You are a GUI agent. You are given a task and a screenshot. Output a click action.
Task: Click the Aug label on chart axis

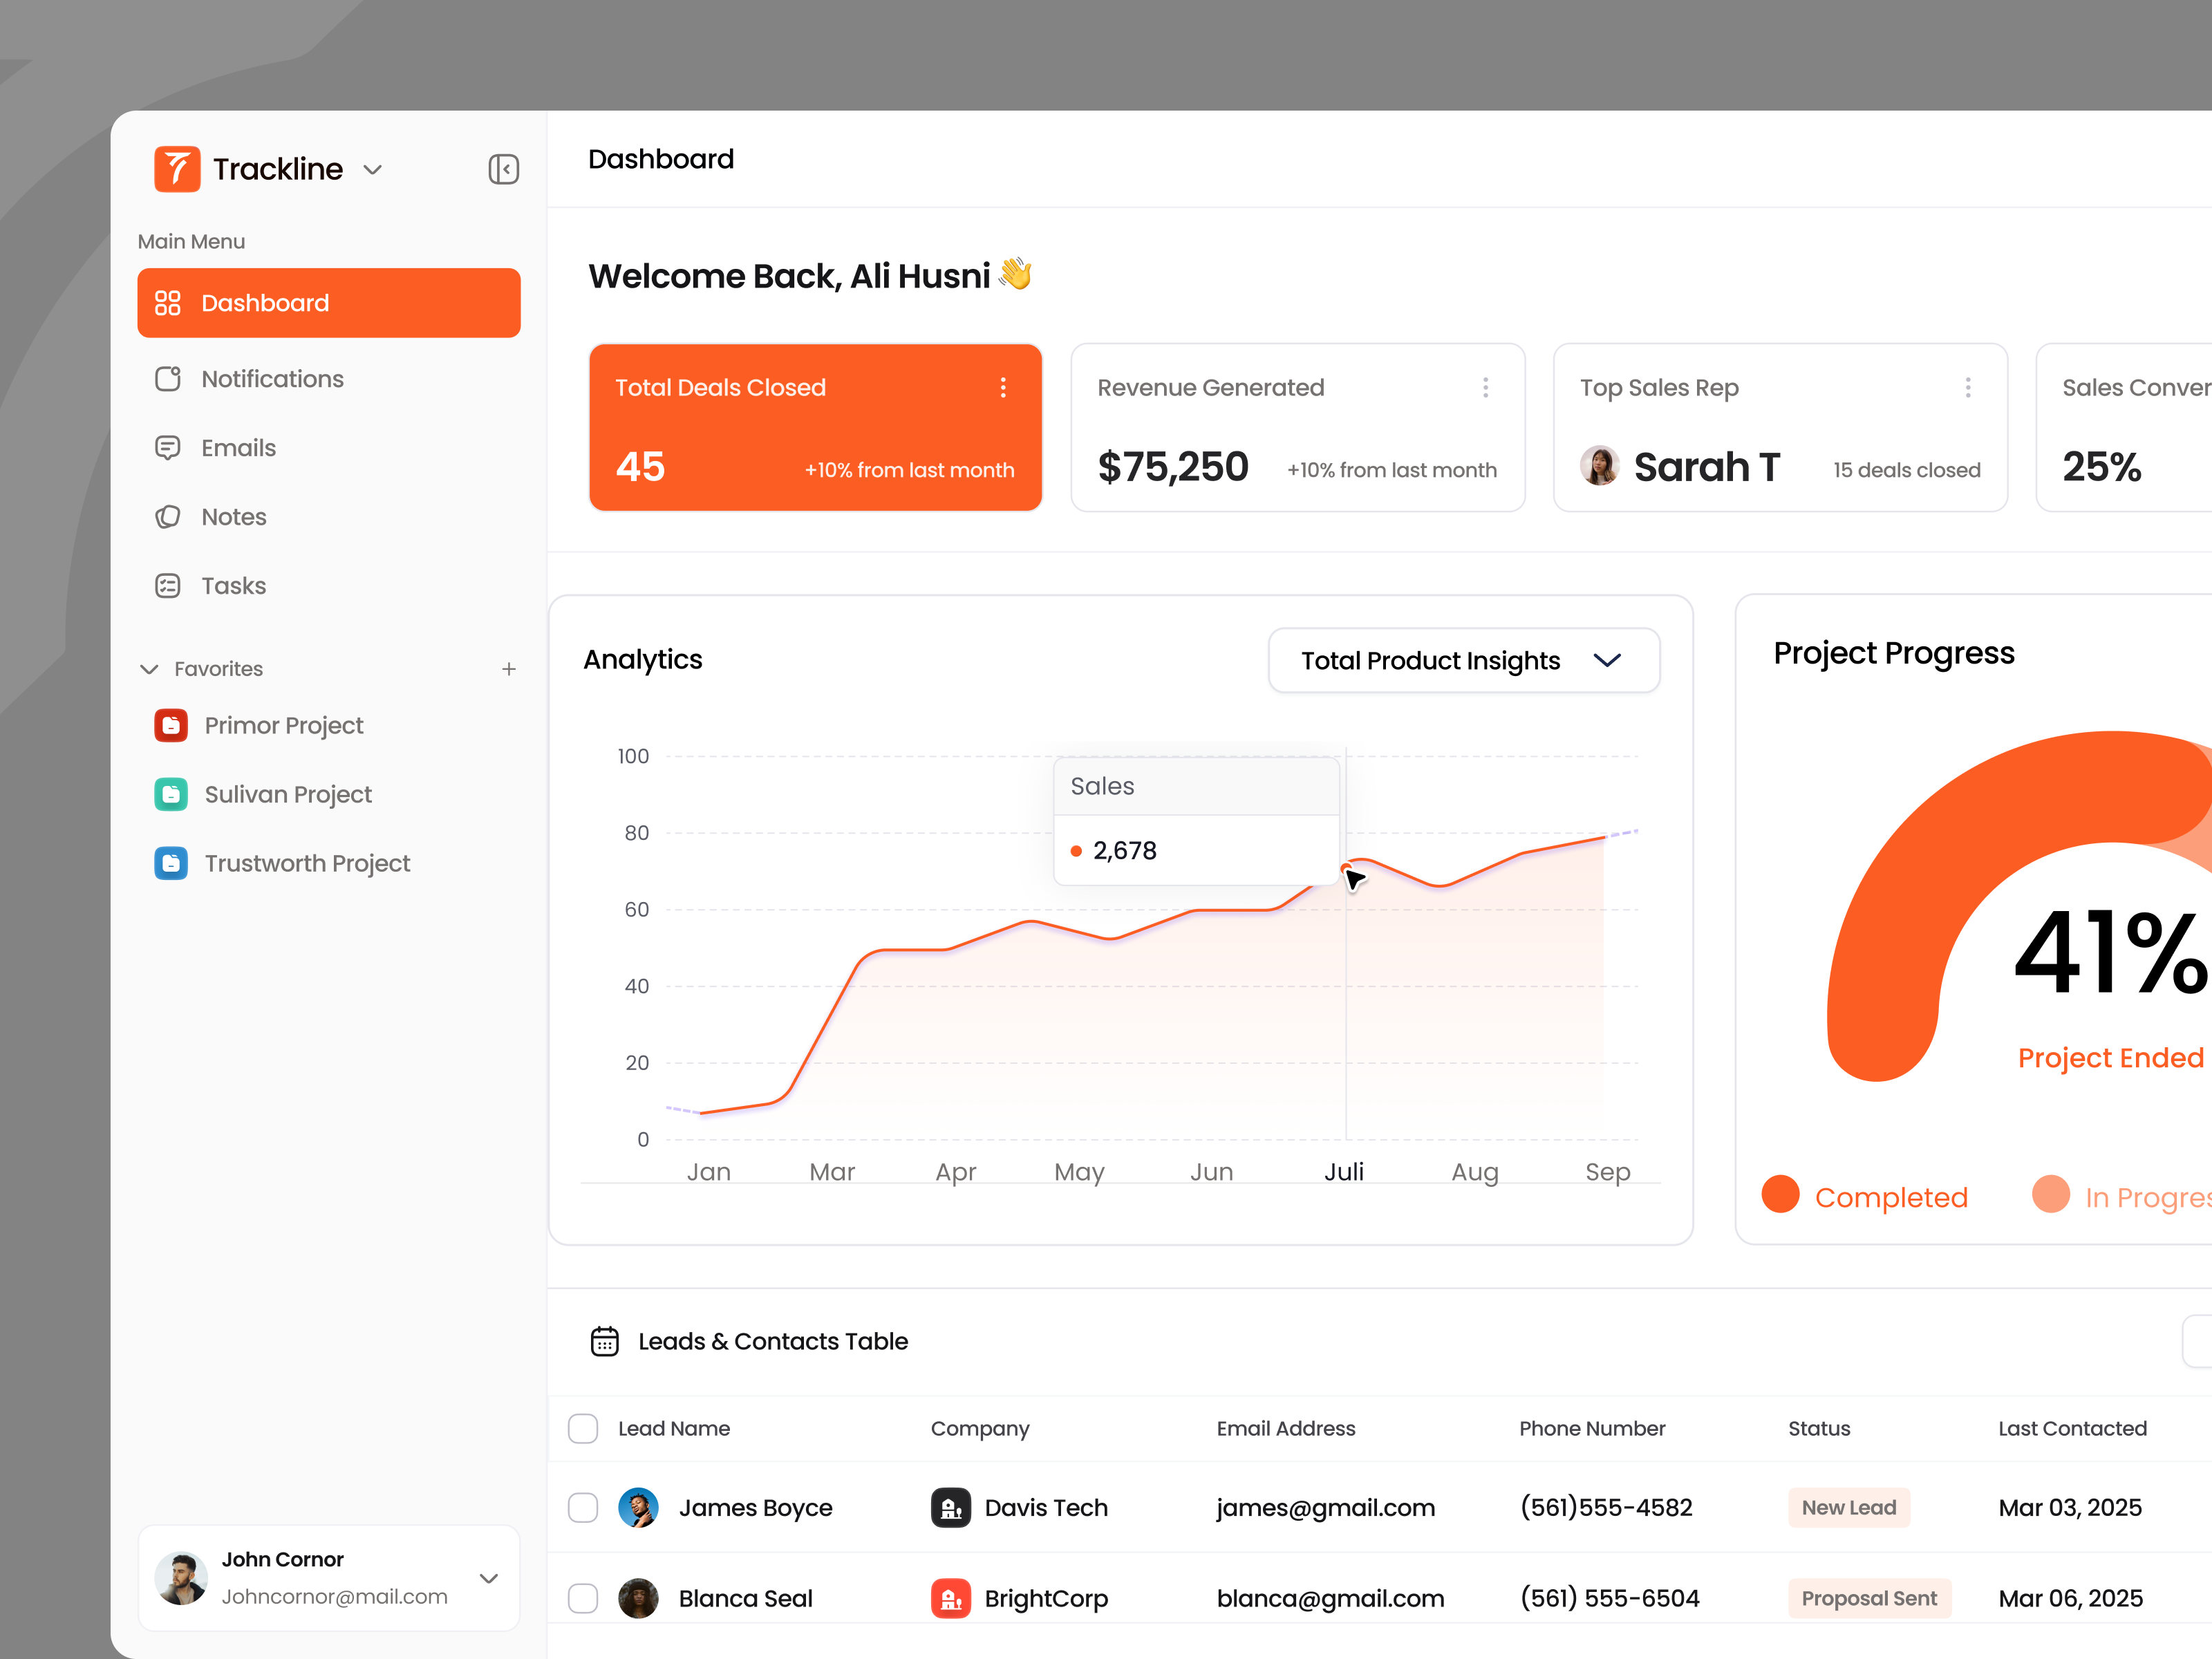coord(1475,1172)
